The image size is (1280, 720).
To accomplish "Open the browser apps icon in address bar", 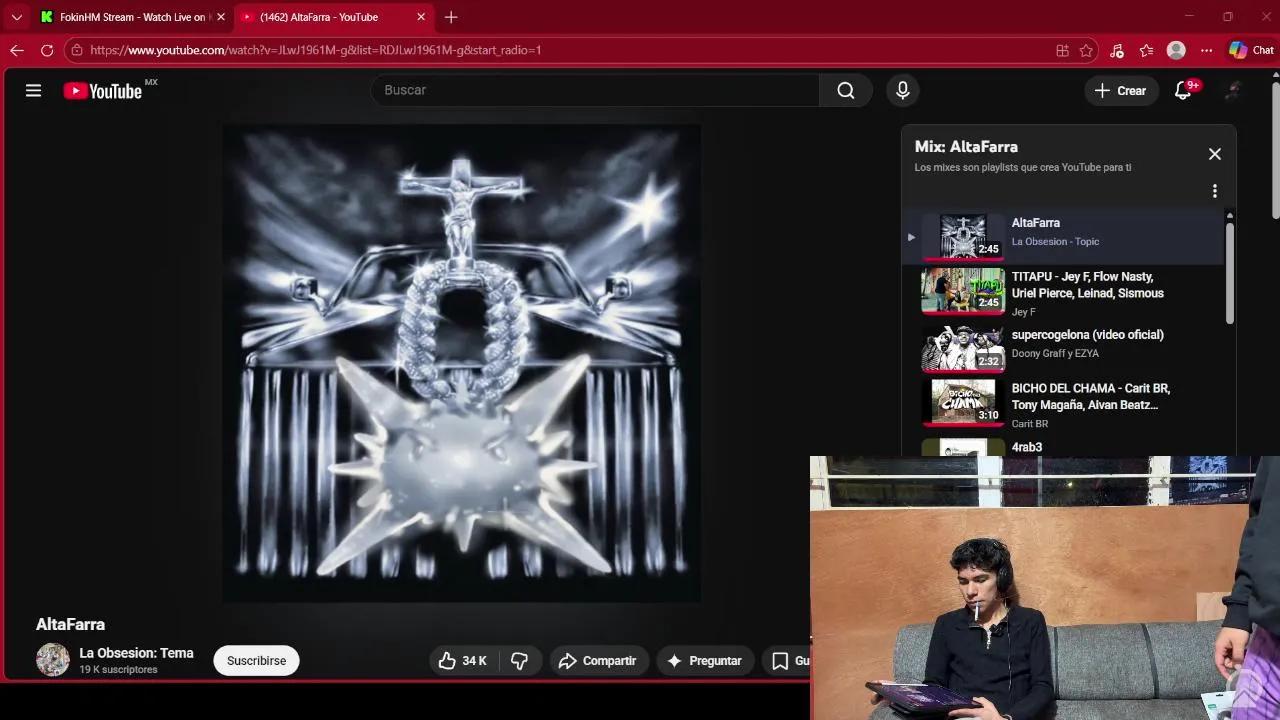I will pos(1062,50).
